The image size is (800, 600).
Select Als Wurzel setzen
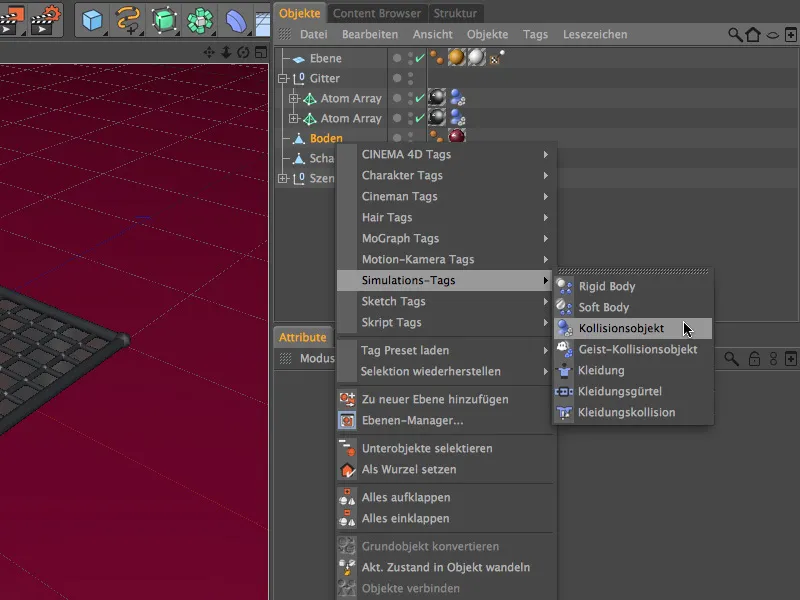coord(446,469)
